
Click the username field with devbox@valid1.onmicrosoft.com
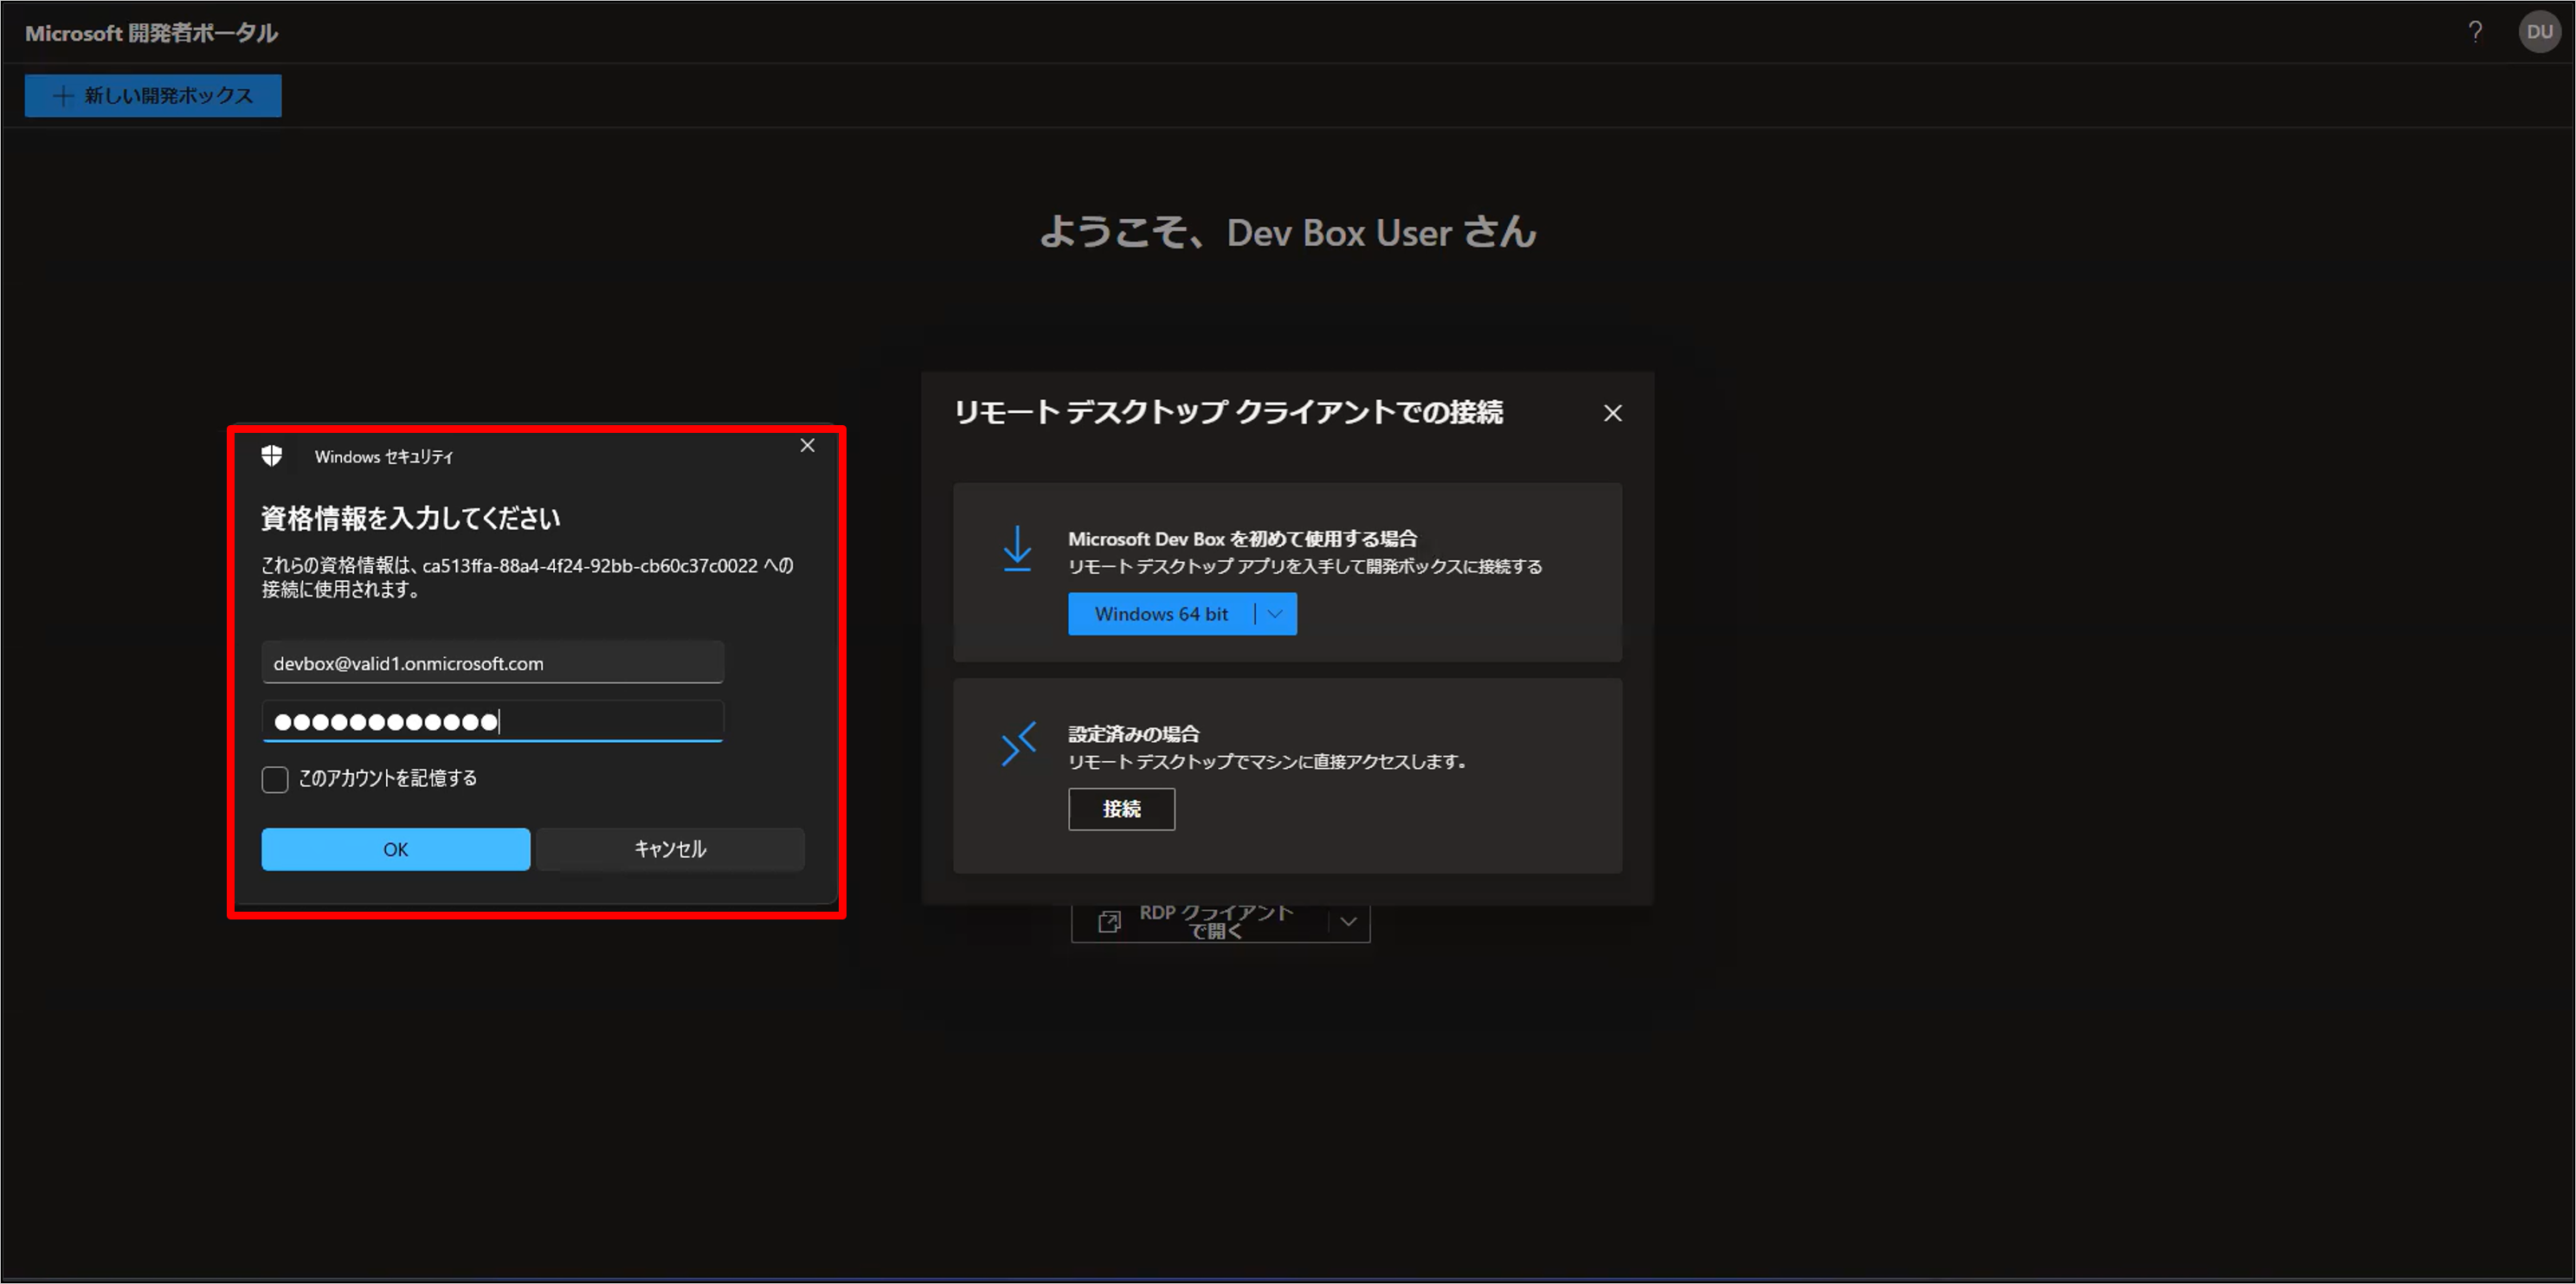coord(492,663)
